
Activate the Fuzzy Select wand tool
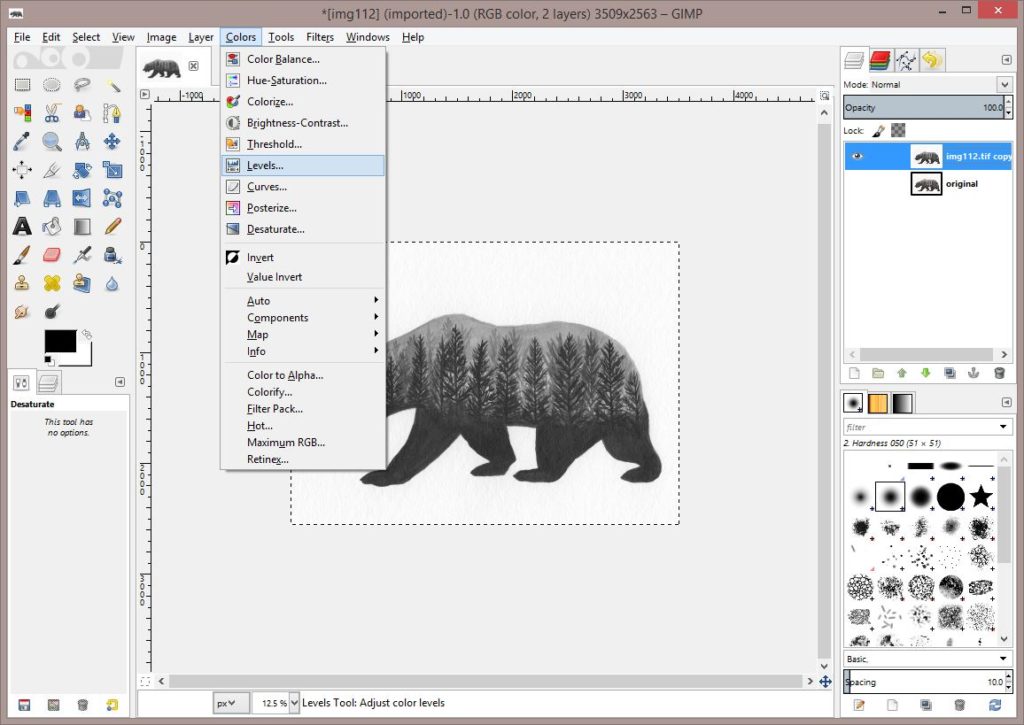112,85
